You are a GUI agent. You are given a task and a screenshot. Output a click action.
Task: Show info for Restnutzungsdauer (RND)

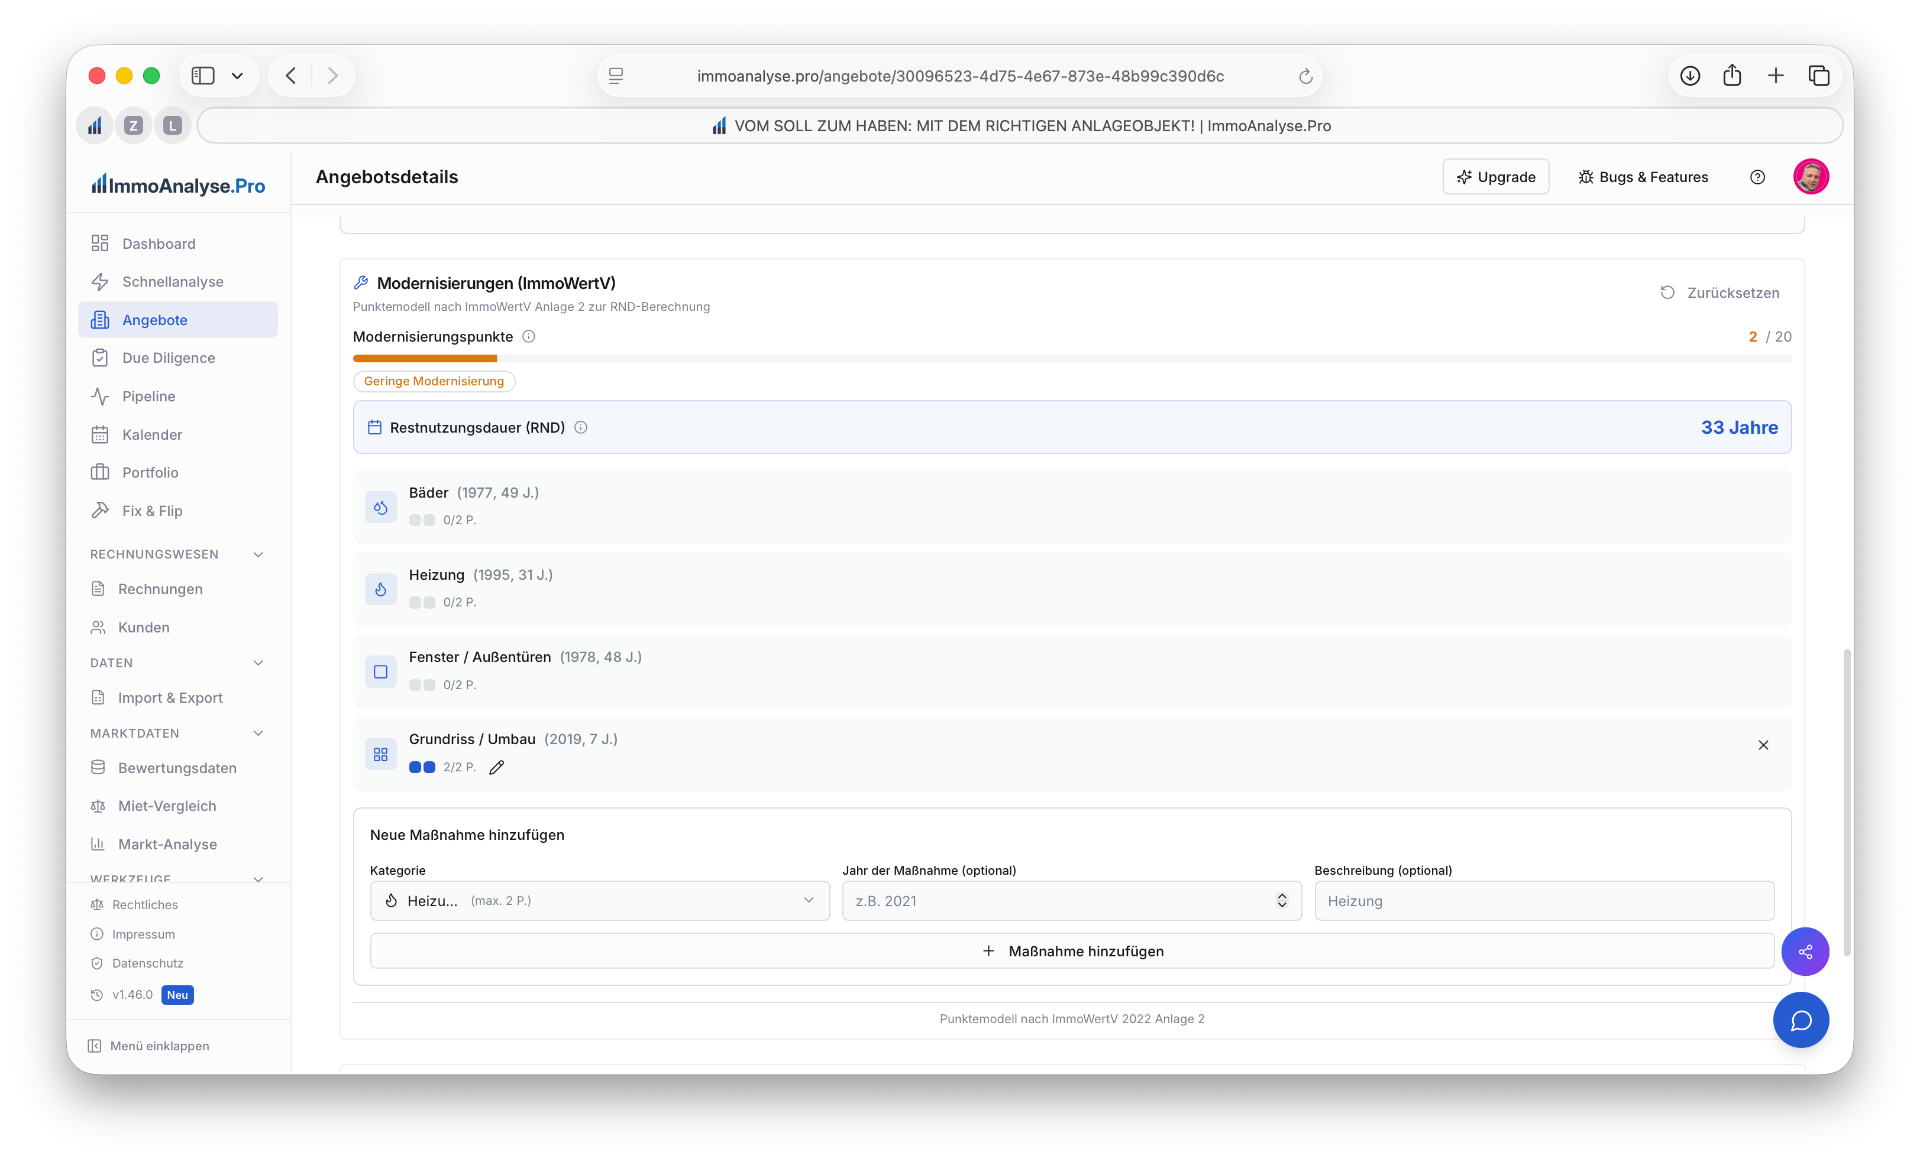click(581, 428)
